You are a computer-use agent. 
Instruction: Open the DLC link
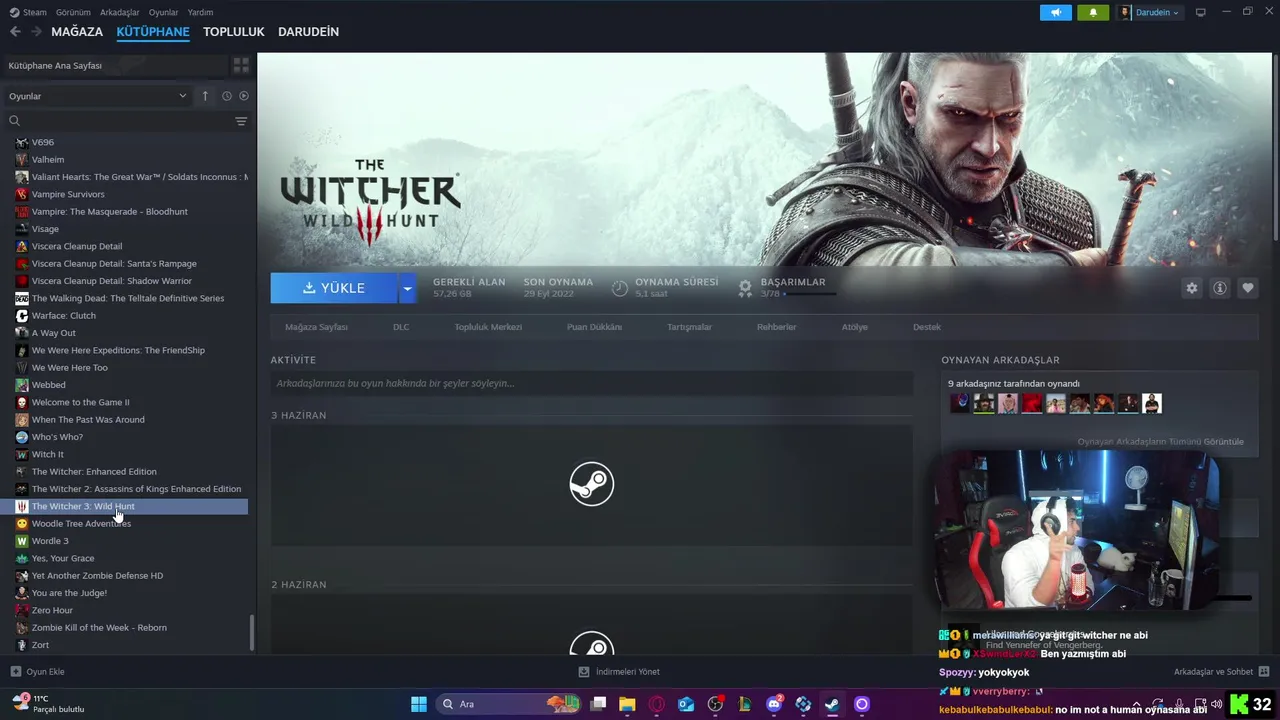401,327
